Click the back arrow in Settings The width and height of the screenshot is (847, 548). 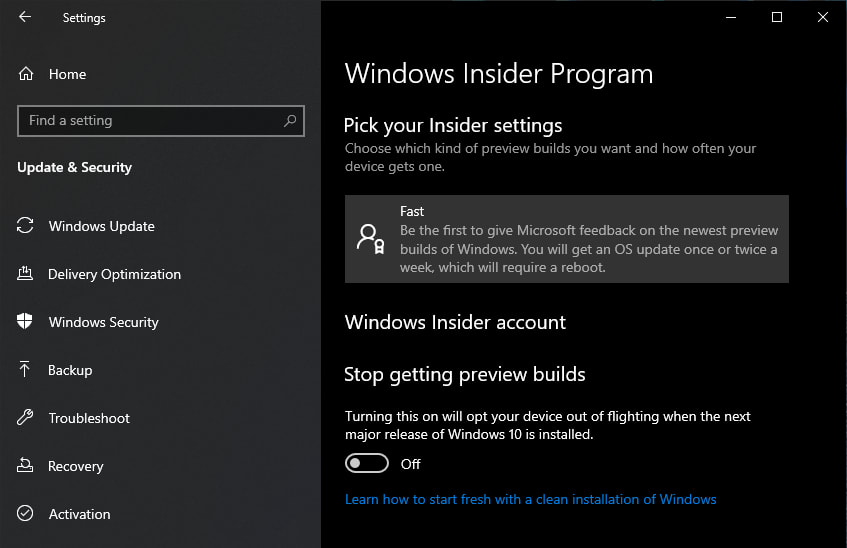[25, 17]
